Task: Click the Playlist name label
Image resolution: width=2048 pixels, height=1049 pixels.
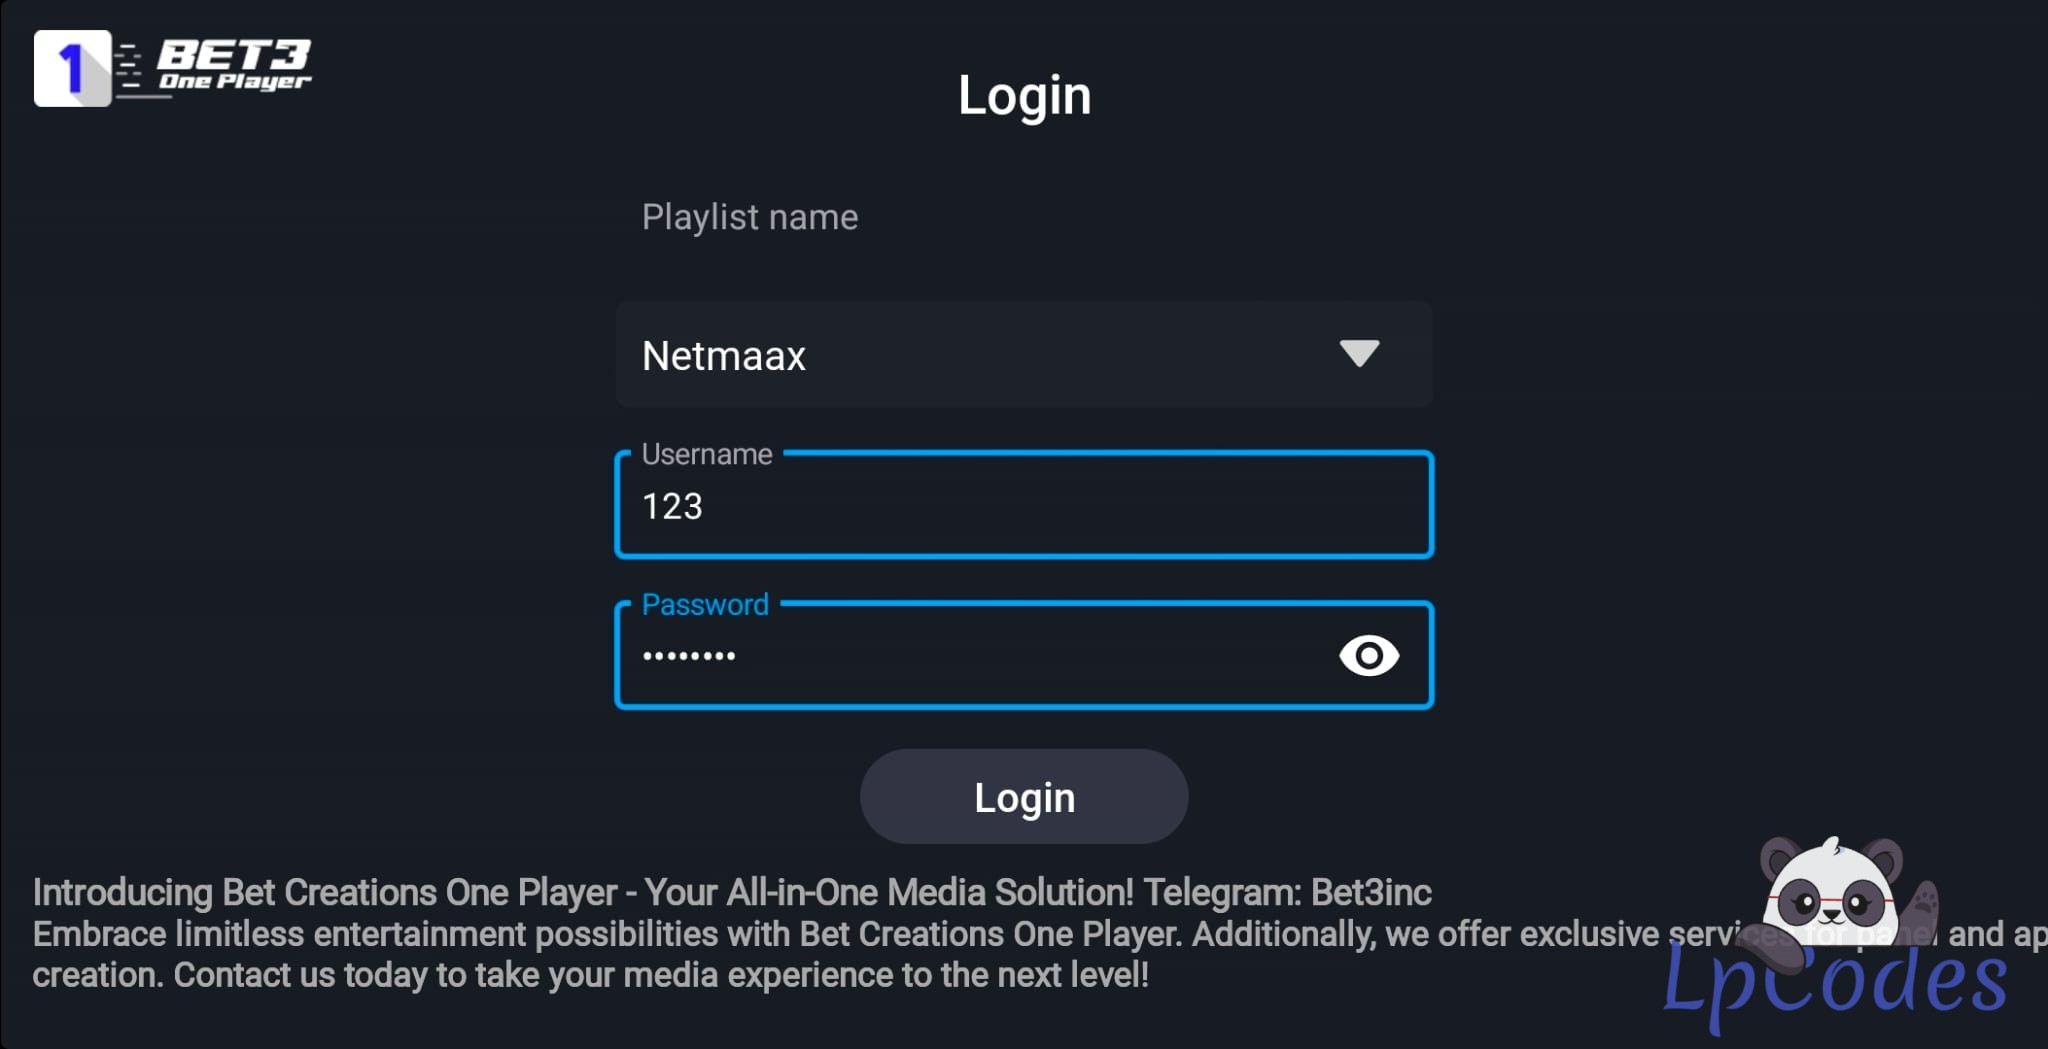Action: [750, 217]
